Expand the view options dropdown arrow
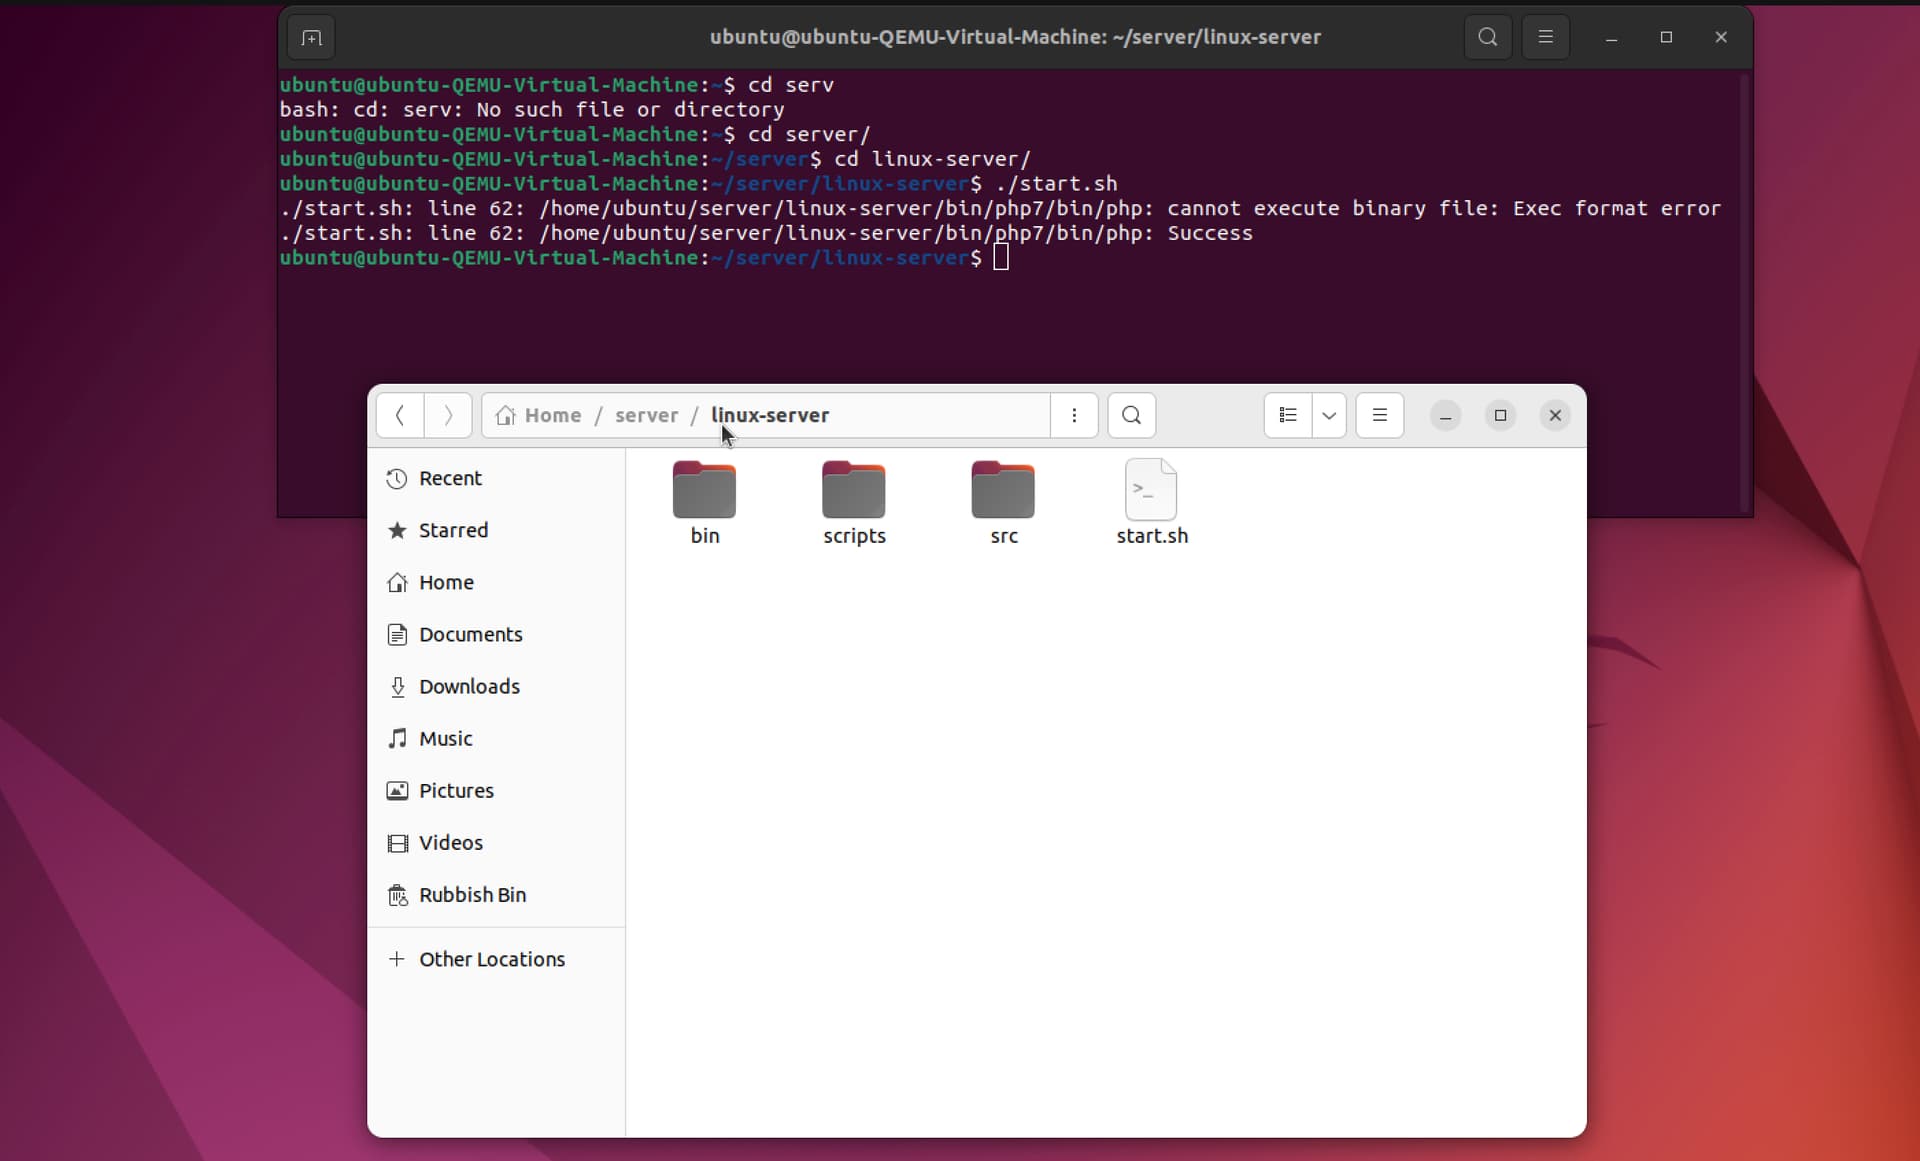This screenshot has width=1920, height=1161. pyautogui.click(x=1329, y=415)
